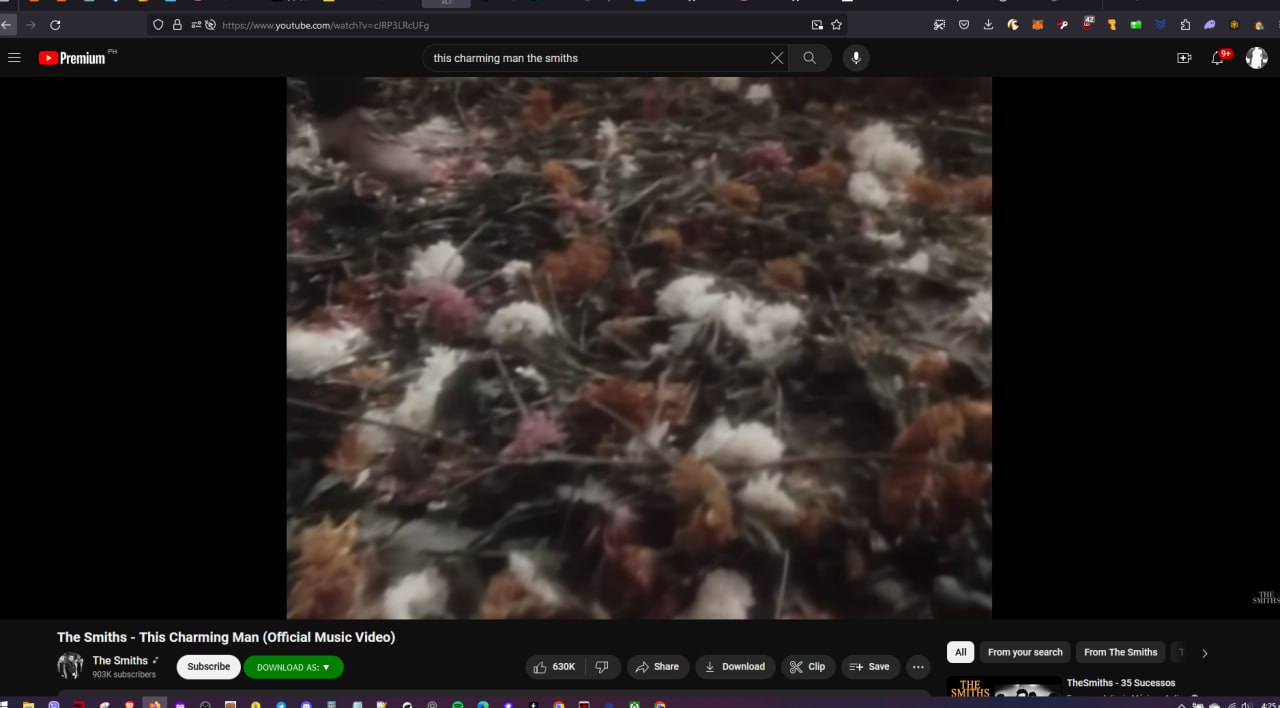Screen dimensions: 1280x708
Task: Open TheSmiths - 35 Sucessos video
Action: [x=1121, y=683]
